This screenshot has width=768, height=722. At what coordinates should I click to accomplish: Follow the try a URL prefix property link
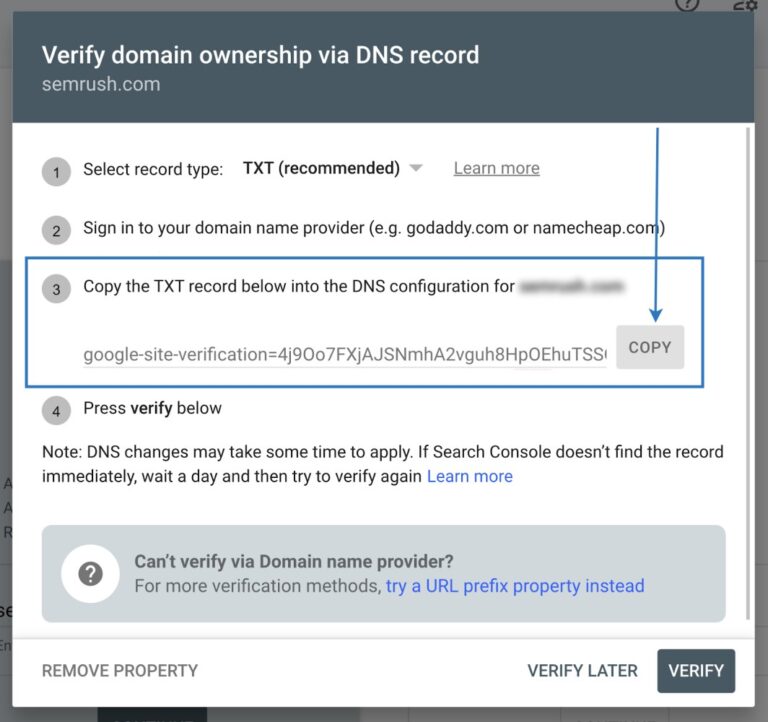tap(515, 586)
